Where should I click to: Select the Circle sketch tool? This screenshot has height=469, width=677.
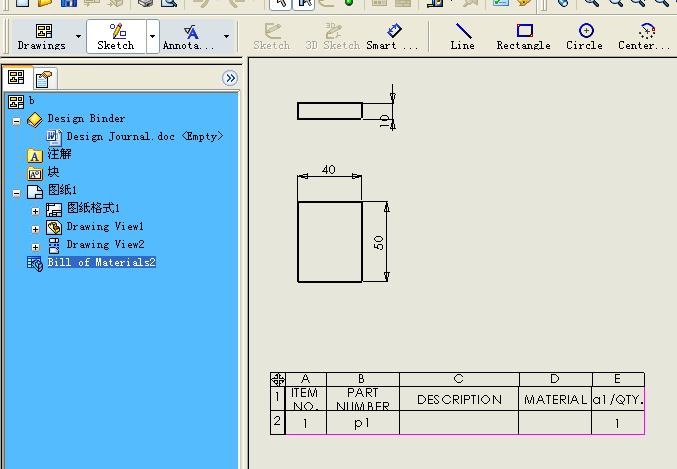585,37
